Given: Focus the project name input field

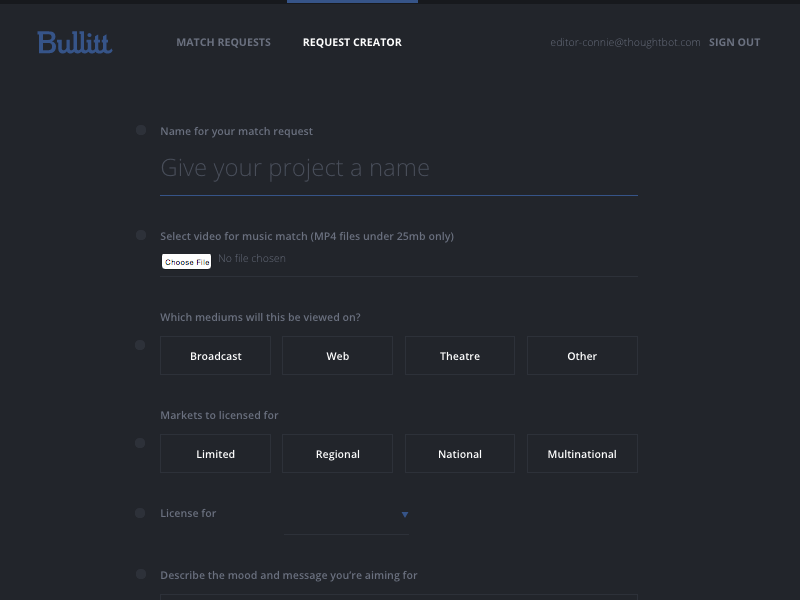Looking at the screenshot, I should (x=398, y=169).
